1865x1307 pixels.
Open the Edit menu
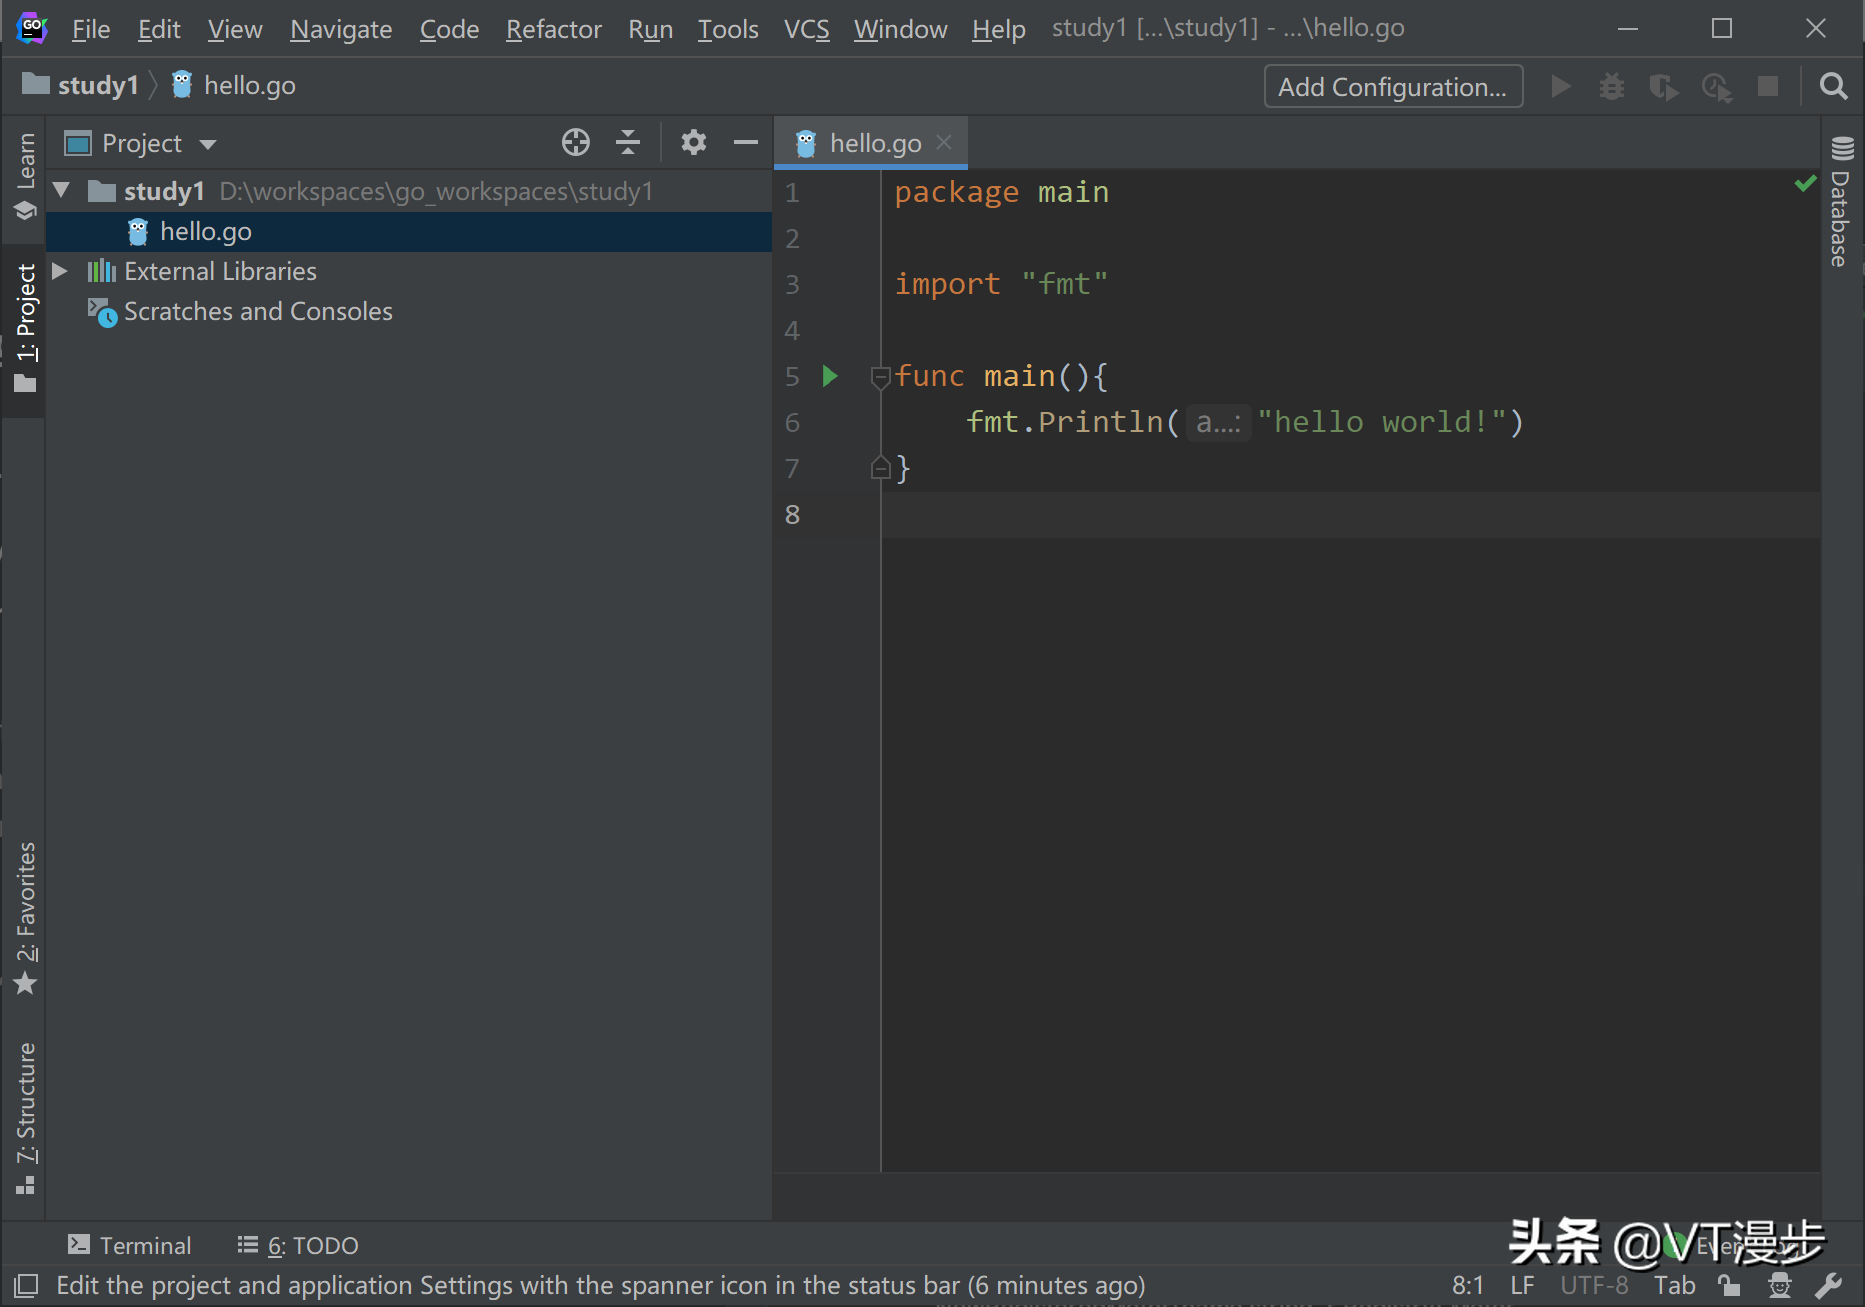pyautogui.click(x=159, y=29)
